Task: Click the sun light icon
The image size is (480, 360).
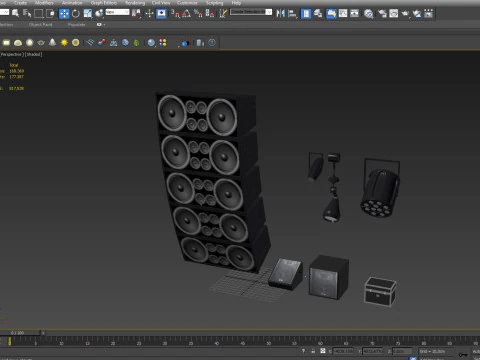Action: point(64,42)
